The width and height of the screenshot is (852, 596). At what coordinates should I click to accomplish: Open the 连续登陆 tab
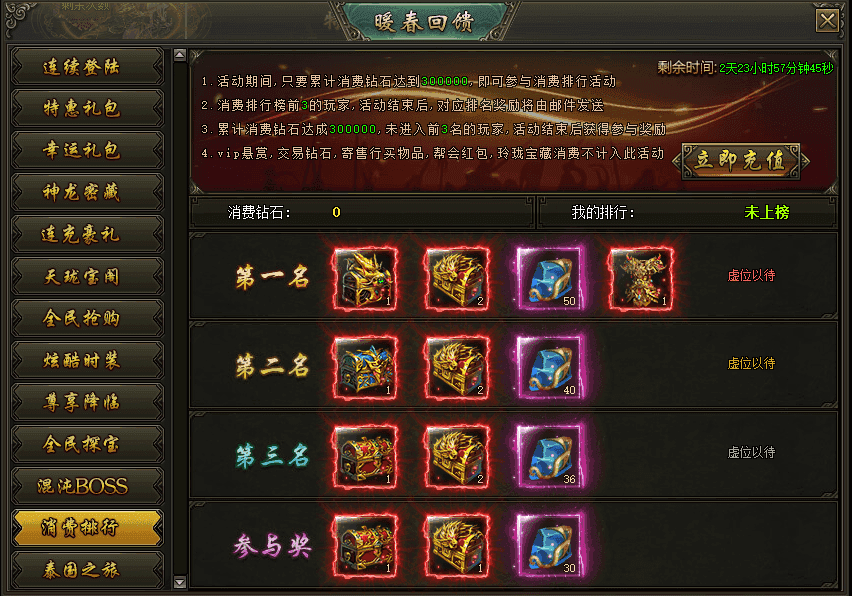[87, 67]
